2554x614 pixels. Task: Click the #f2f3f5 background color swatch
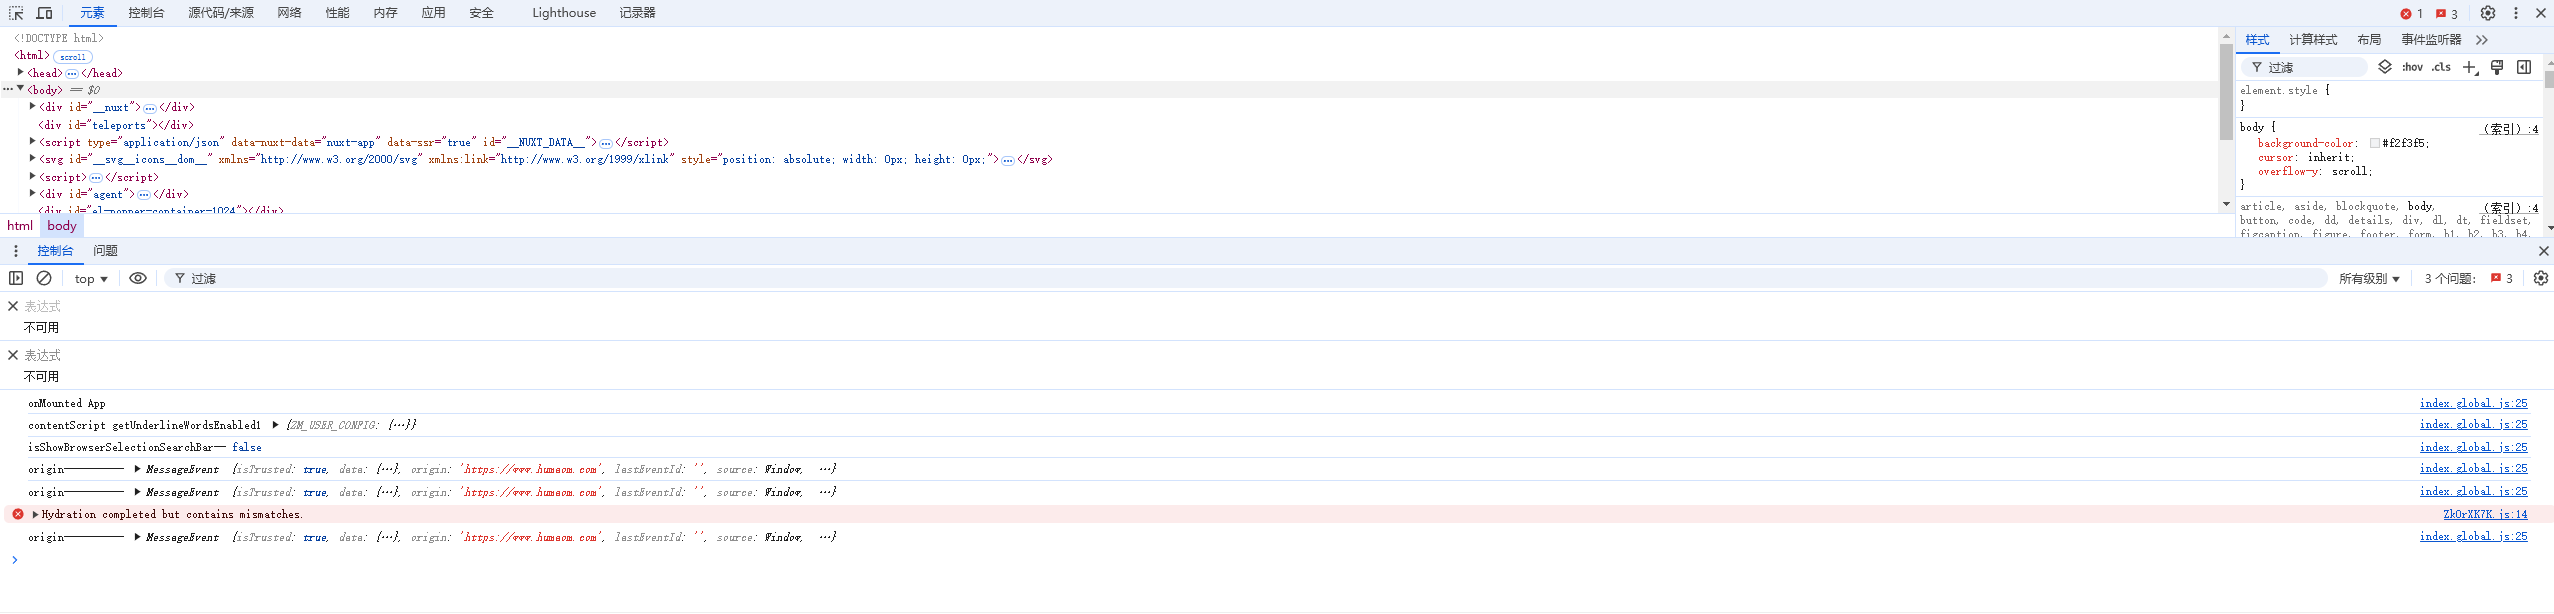coord(2374,143)
